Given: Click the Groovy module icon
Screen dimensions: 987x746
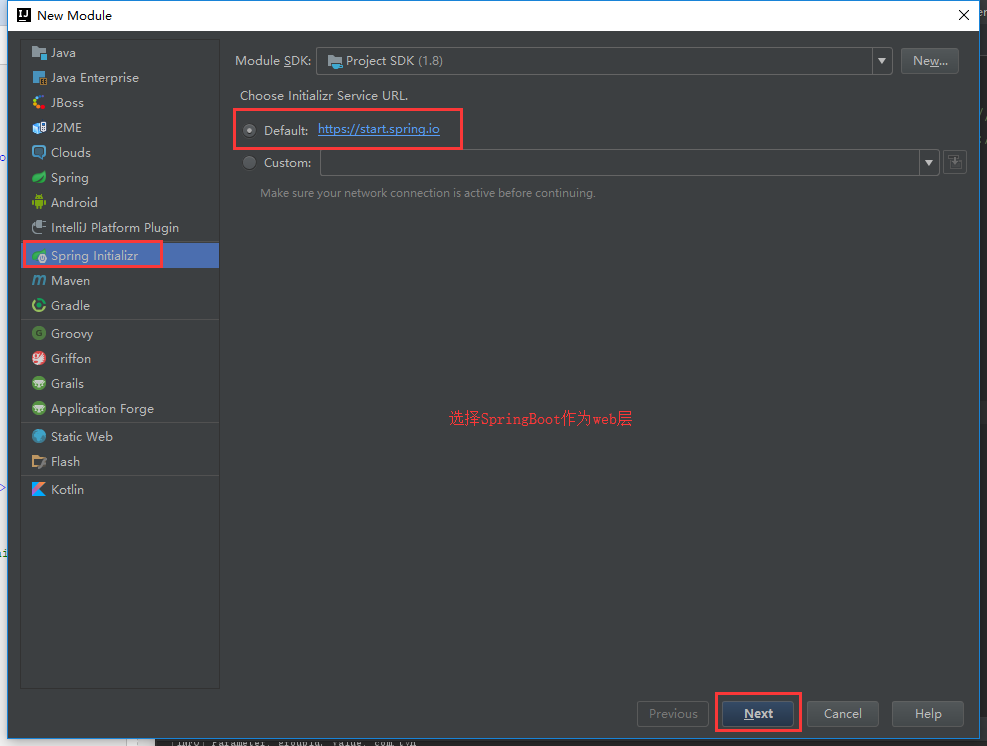Looking at the screenshot, I should (x=39, y=333).
